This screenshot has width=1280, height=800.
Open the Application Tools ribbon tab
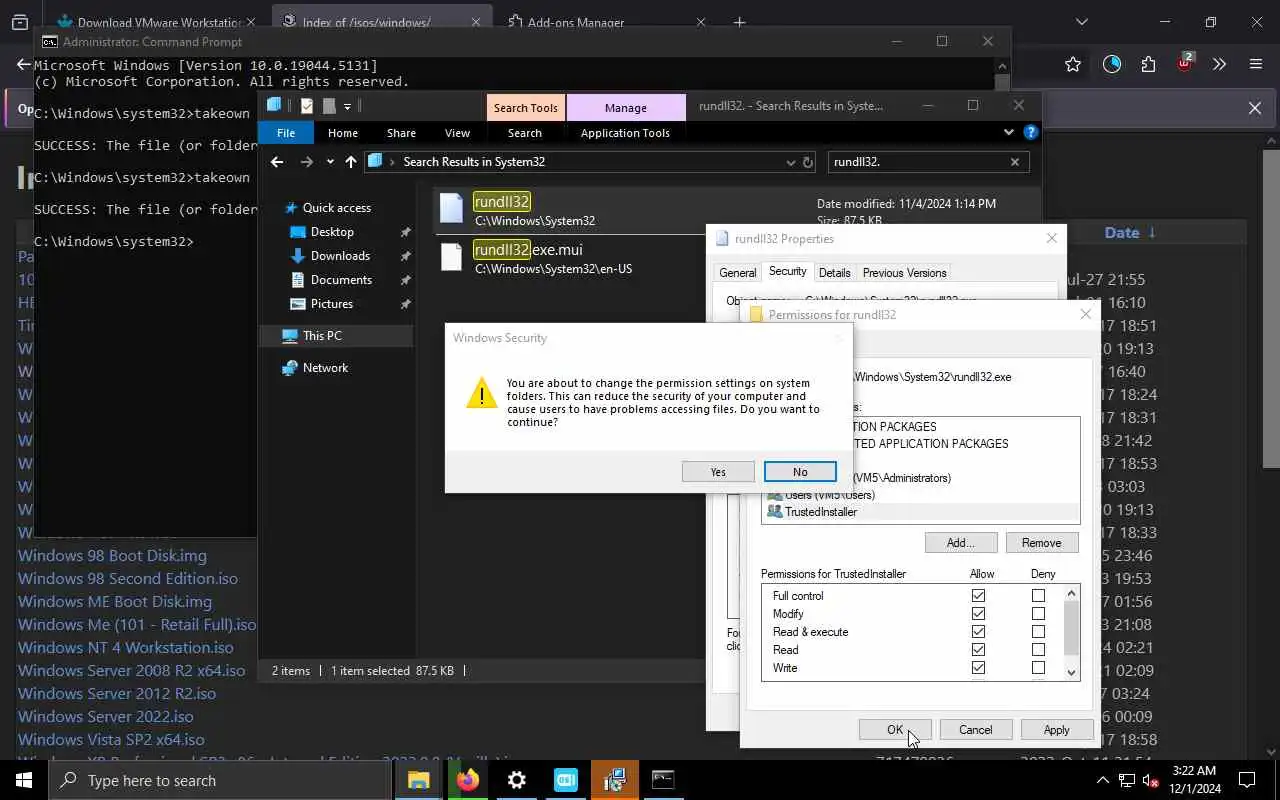(x=625, y=133)
